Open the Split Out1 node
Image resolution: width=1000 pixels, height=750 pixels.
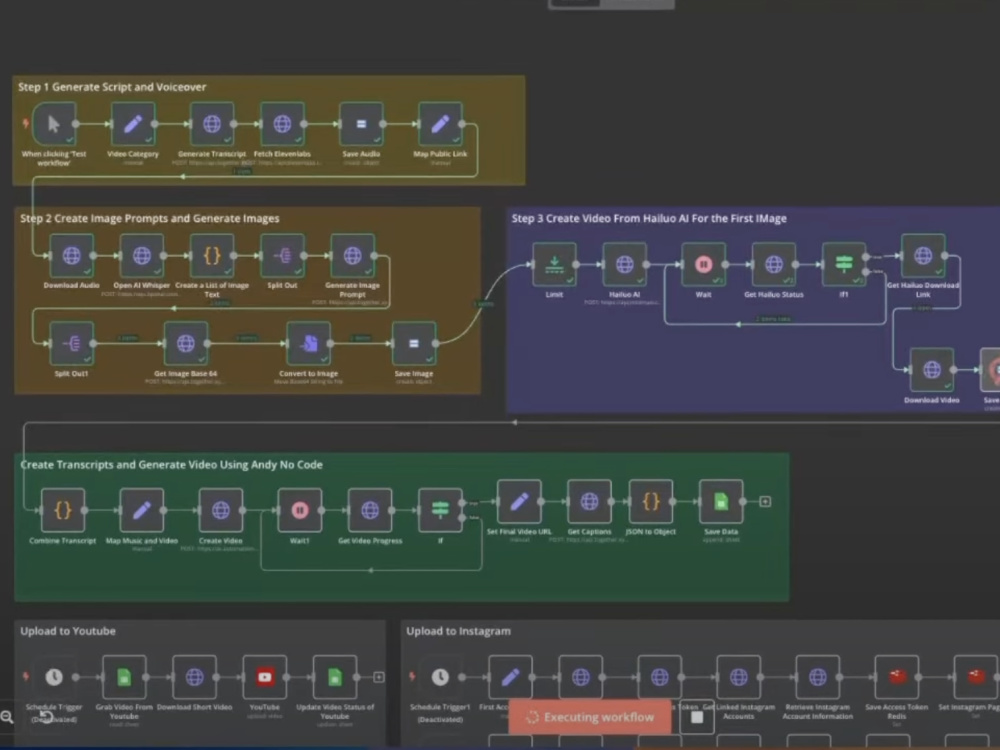(x=71, y=344)
